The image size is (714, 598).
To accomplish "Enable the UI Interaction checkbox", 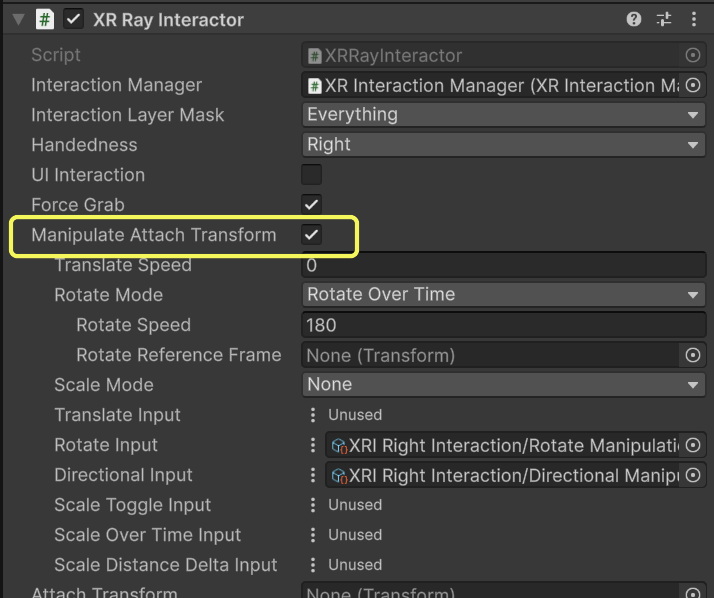I will [x=312, y=175].
